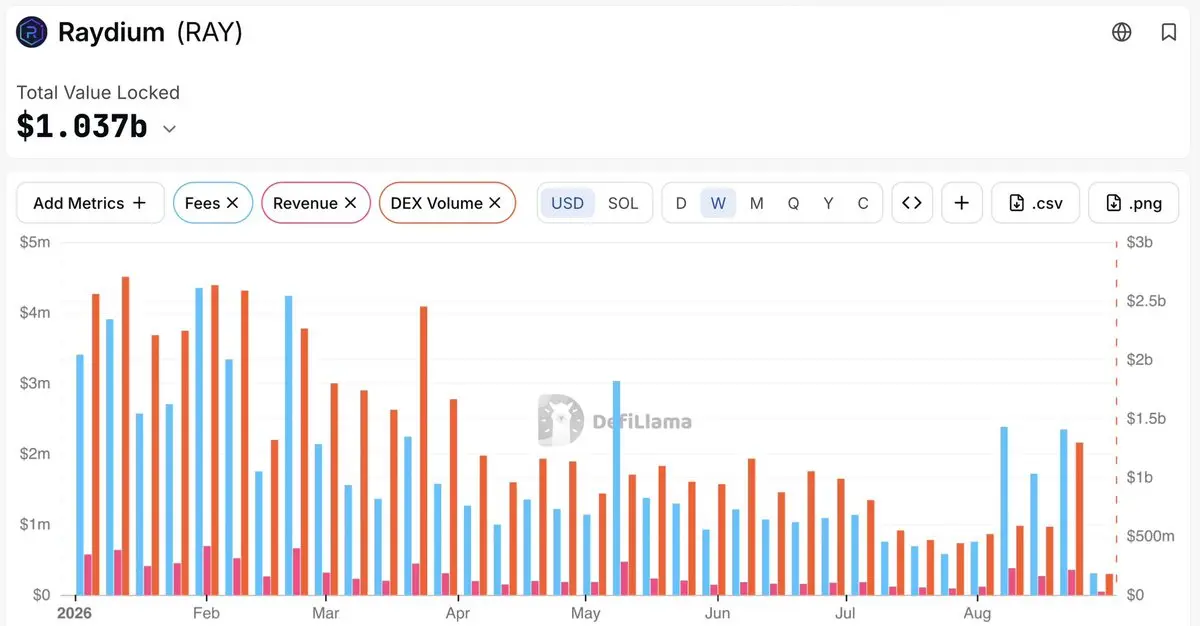Click the $3b right axis label
This screenshot has height=626, width=1200.
click(1142, 242)
